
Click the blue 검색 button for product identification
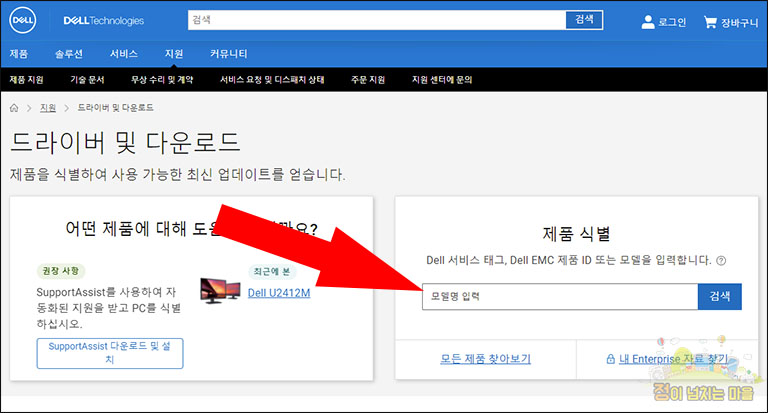click(720, 296)
